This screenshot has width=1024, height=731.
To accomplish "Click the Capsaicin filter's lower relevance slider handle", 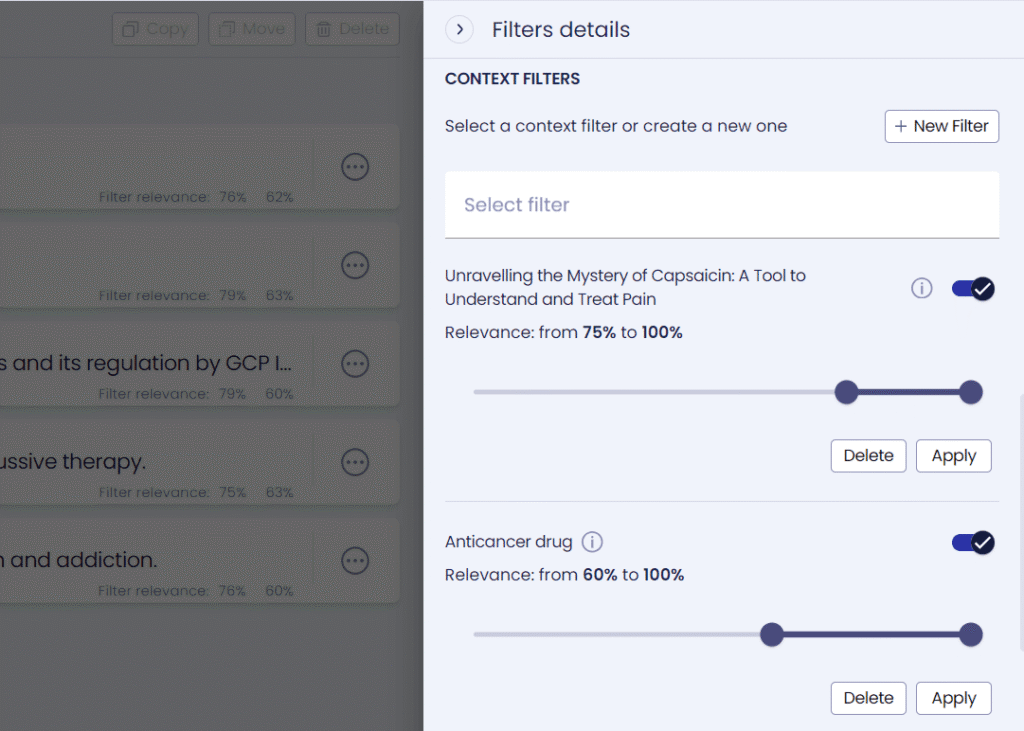I will tap(846, 393).
